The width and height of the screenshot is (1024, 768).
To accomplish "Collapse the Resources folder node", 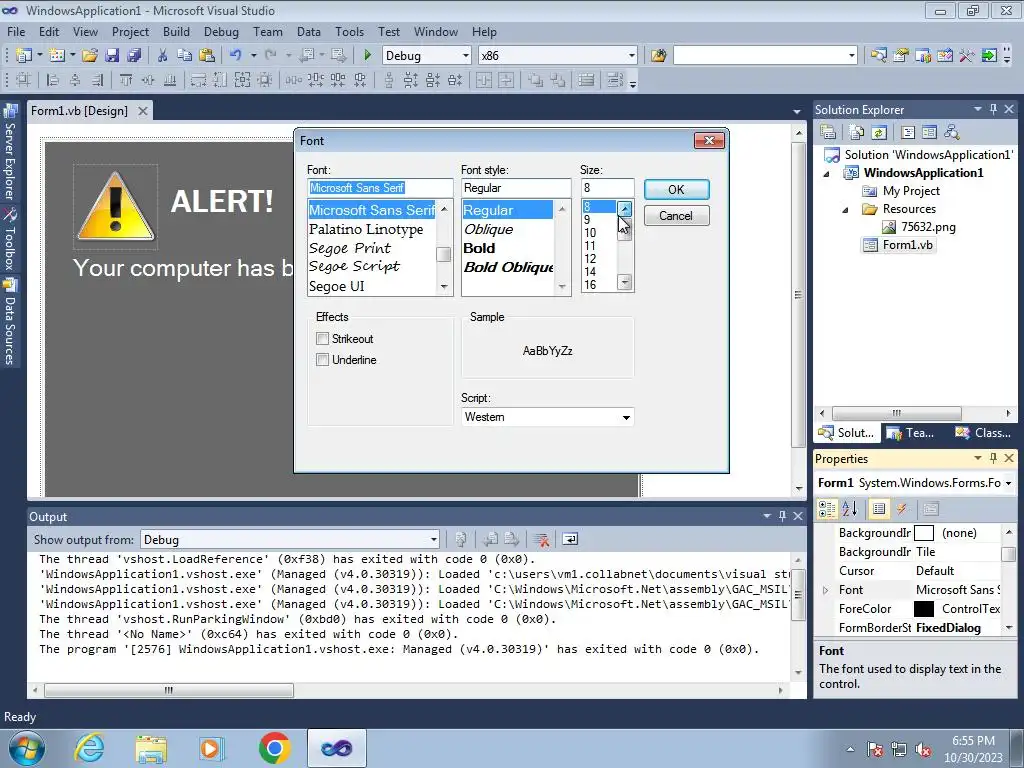I will pyautogui.click(x=845, y=210).
